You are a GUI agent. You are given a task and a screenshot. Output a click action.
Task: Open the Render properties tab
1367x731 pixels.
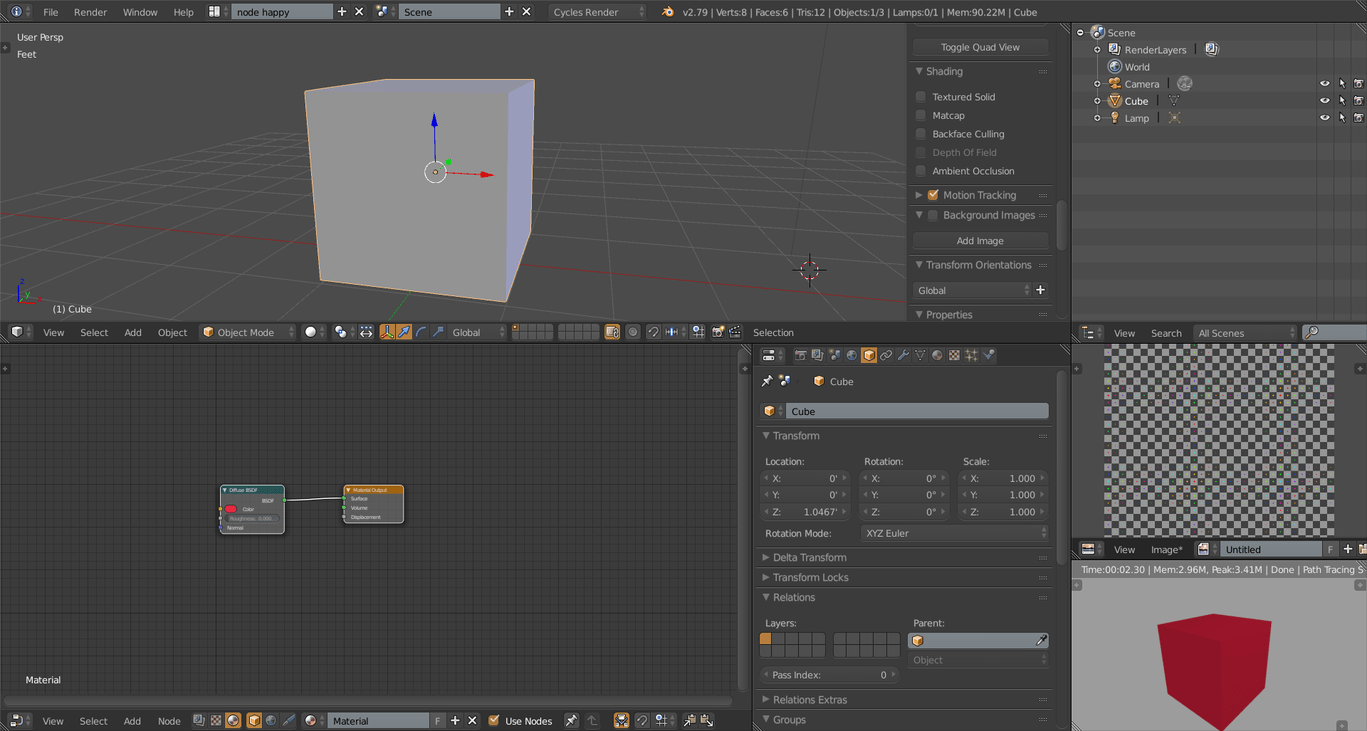(801, 355)
